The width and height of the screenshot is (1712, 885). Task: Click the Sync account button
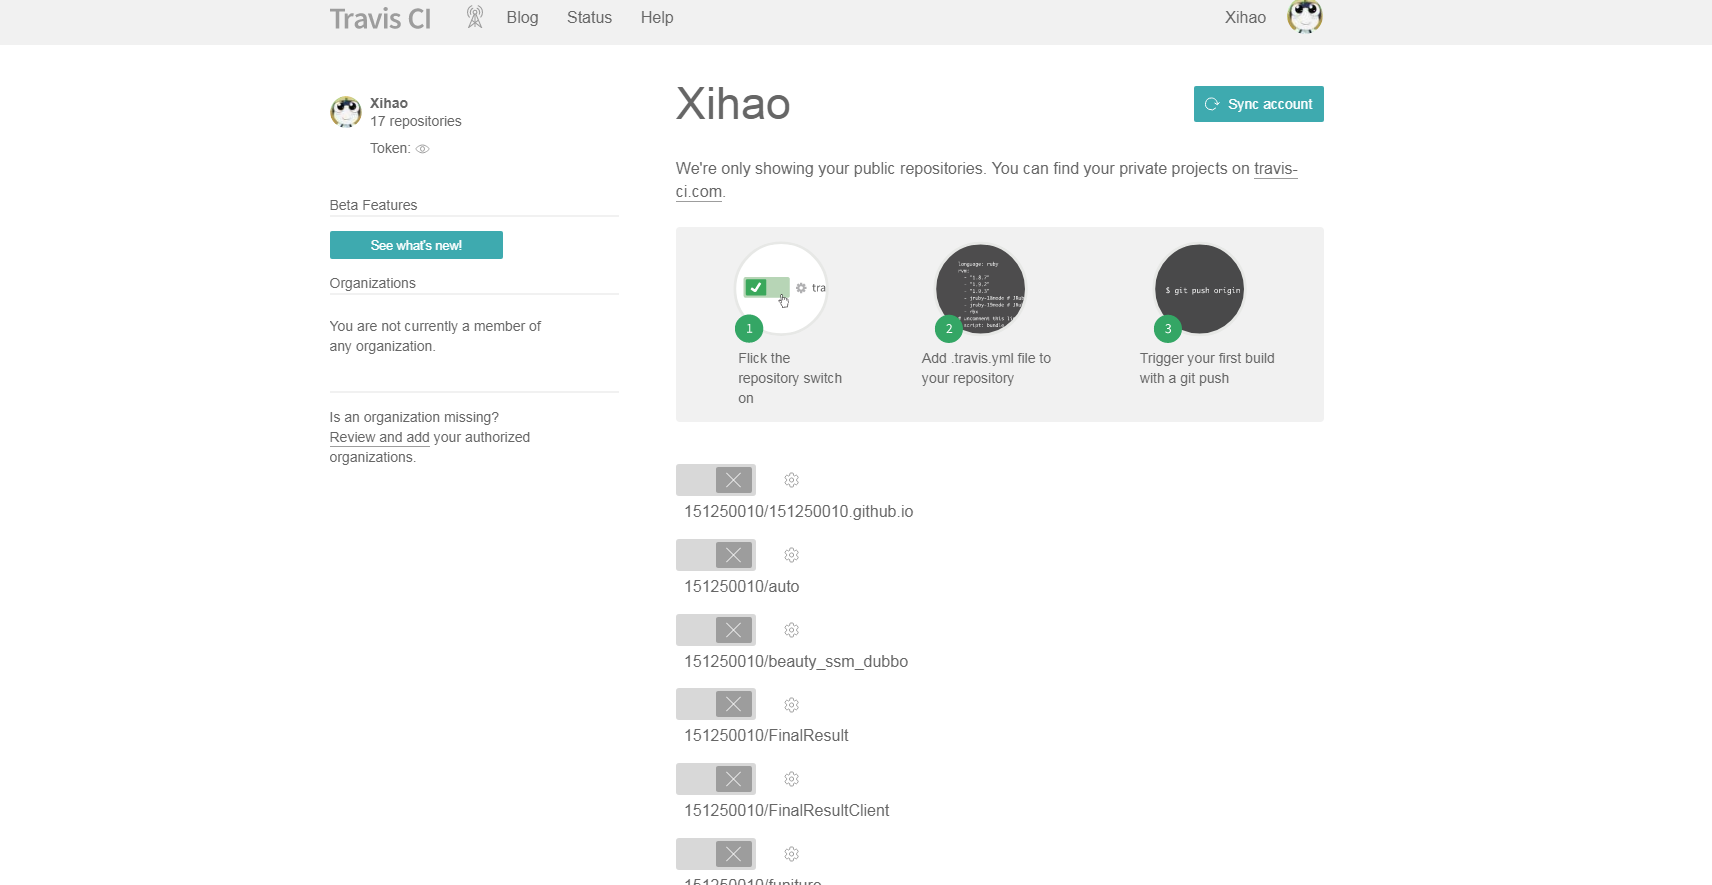tap(1258, 104)
